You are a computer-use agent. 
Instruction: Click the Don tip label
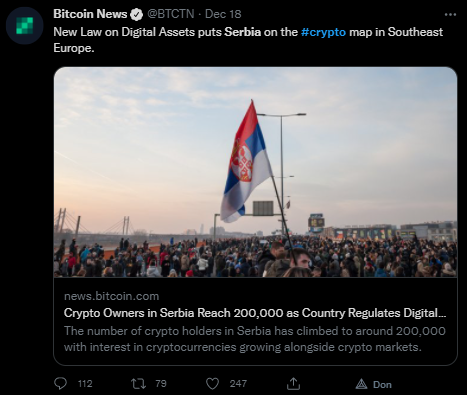(x=382, y=384)
